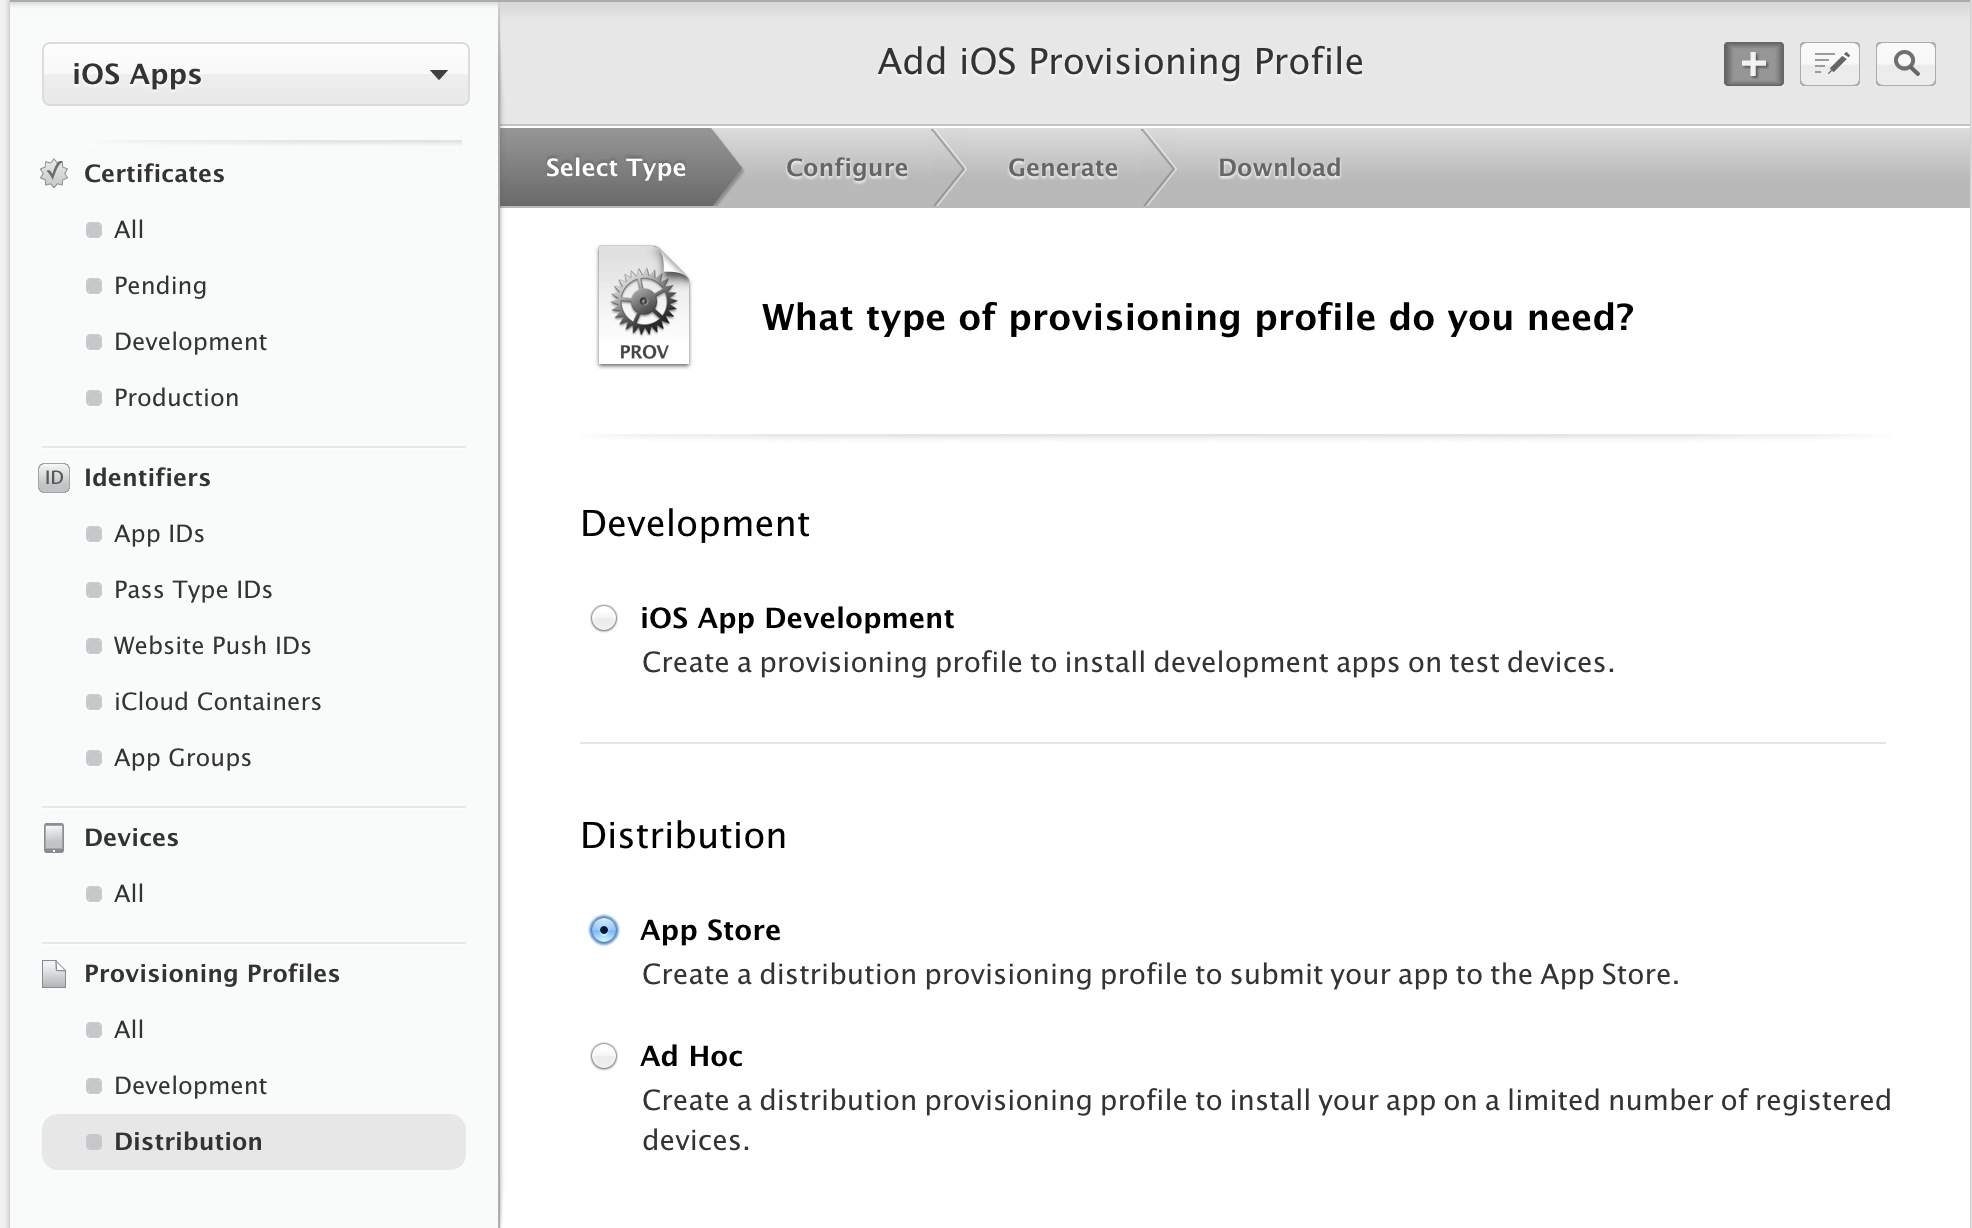Image resolution: width=1972 pixels, height=1228 pixels.
Task: Click the Certificates section heading
Action: point(154,173)
